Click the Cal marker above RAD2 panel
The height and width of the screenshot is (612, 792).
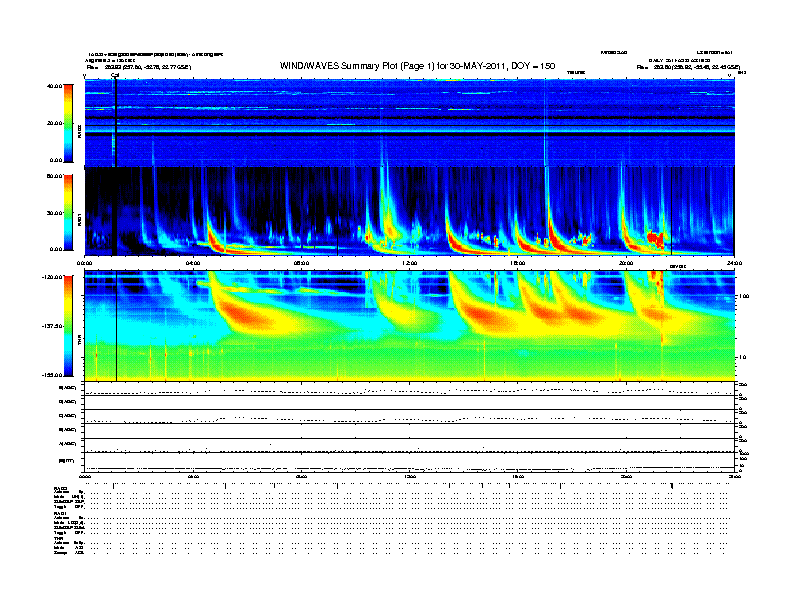pyautogui.click(x=115, y=76)
